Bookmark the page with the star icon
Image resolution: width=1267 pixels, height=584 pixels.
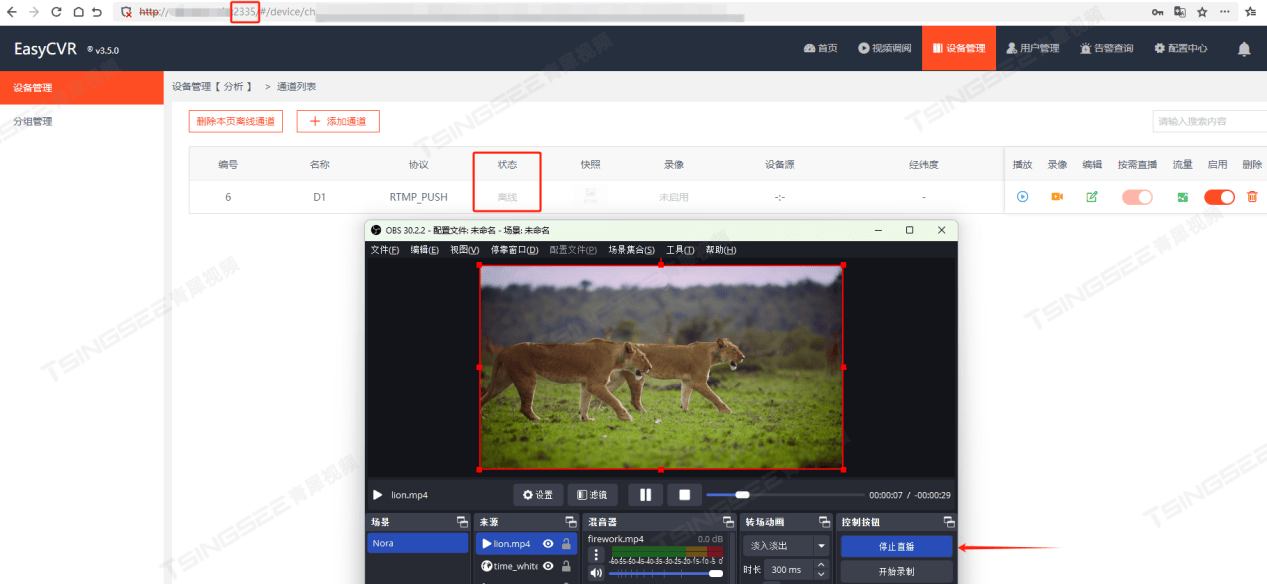pos(1202,12)
